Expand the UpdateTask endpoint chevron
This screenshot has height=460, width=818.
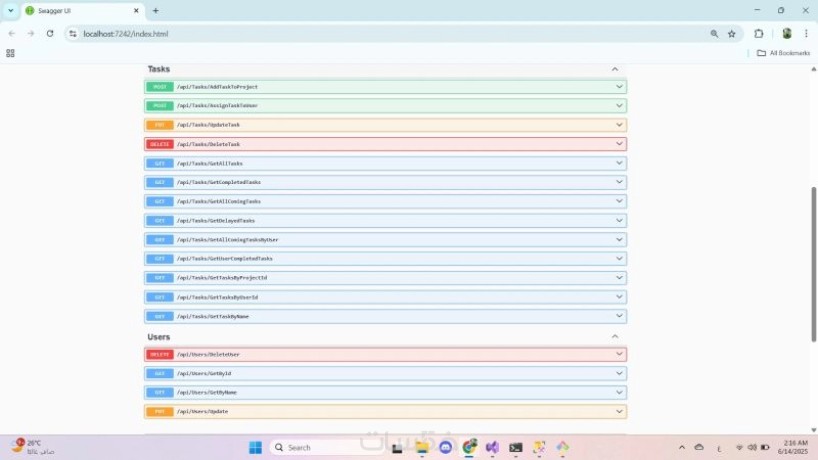(619, 125)
